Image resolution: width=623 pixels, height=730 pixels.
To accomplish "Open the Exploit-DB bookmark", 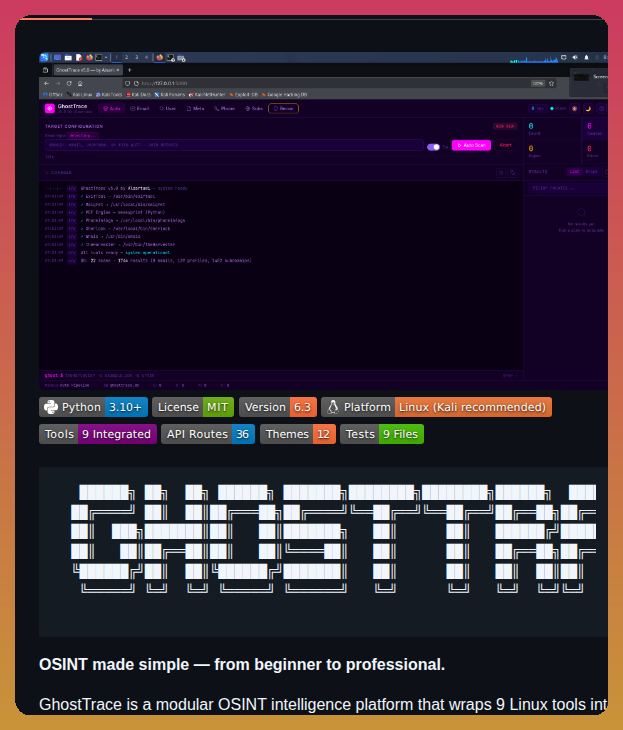I will (x=244, y=95).
